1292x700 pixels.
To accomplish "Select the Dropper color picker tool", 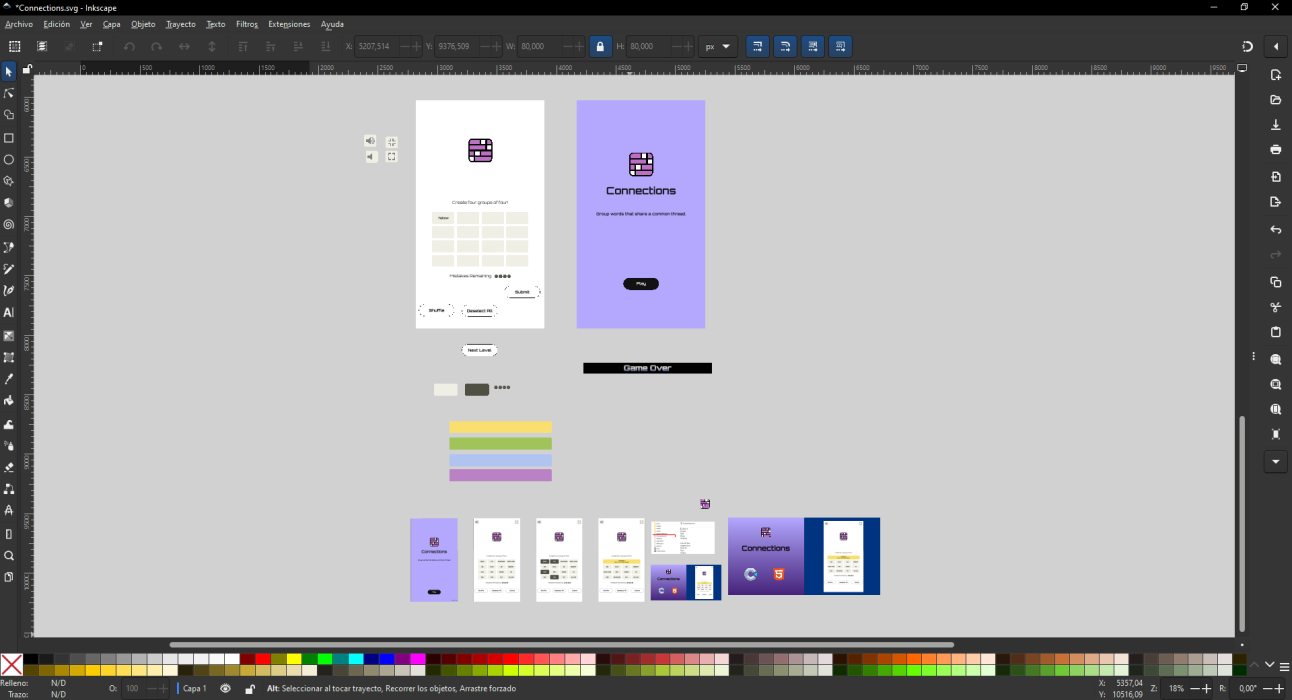I will click(x=9, y=379).
